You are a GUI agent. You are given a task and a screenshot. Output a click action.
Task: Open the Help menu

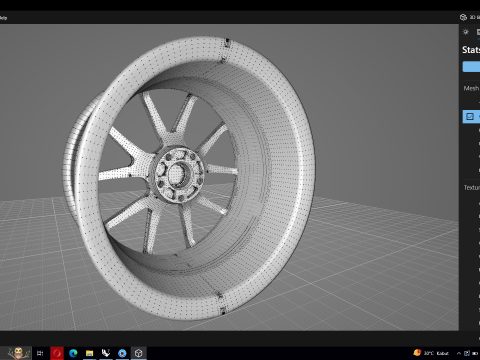(3, 18)
